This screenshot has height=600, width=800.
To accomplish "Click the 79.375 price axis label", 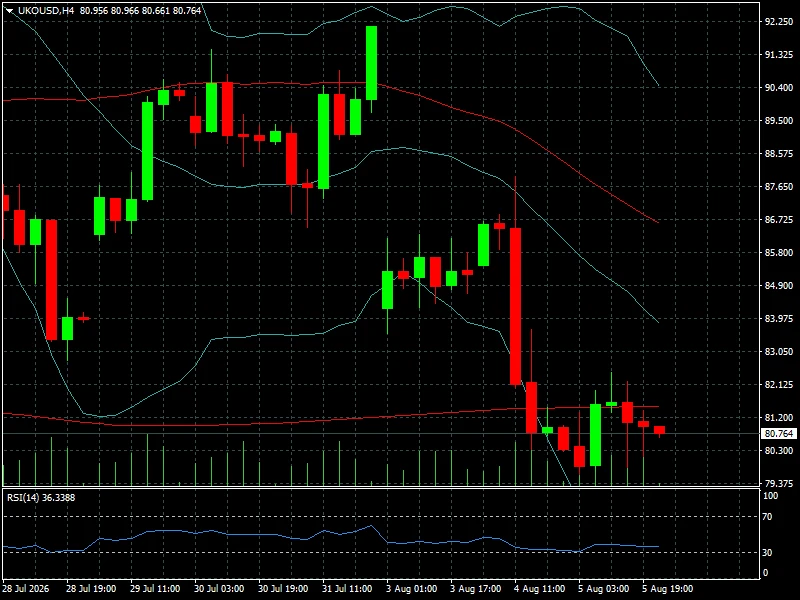I will pos(779,483).
